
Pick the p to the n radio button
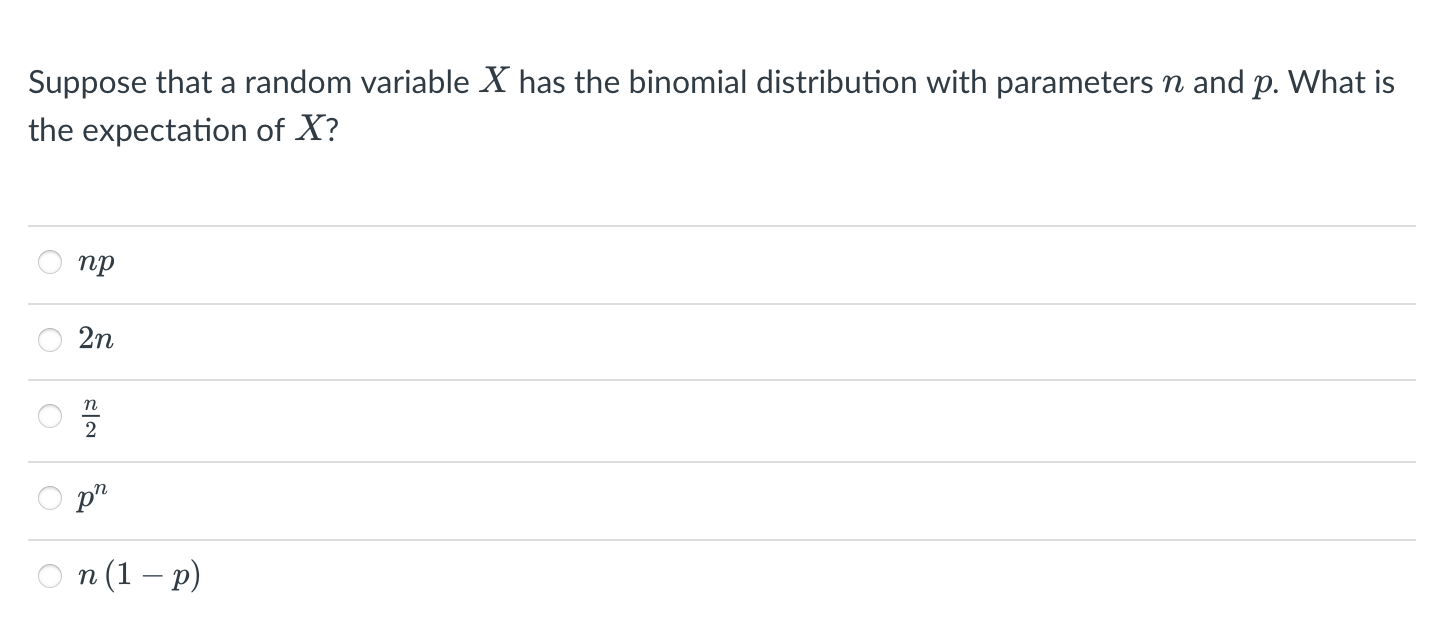pos(50,499)
